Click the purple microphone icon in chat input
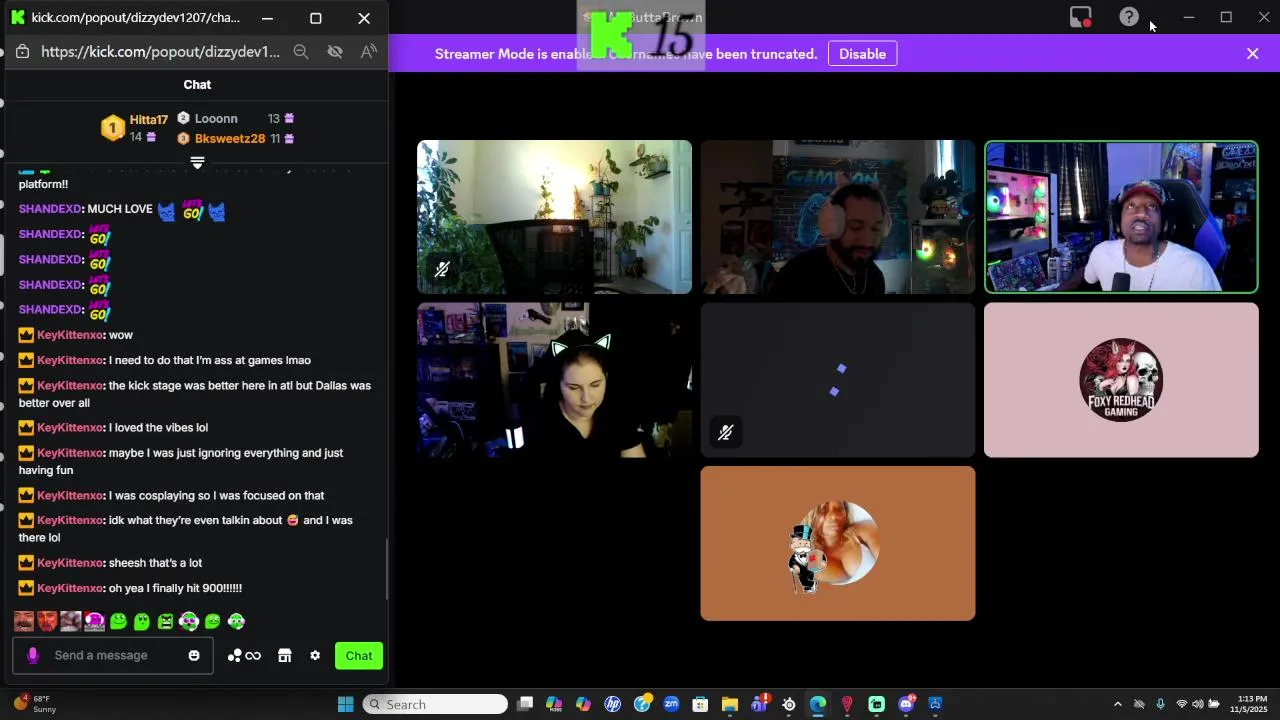Screen dimensions: 1280x720 tap(33, 656)
